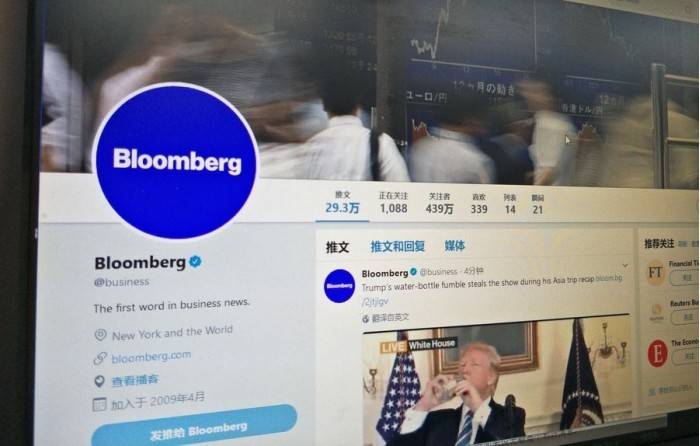Image resolution: width=700 pixels, height=446 pixels.
Task: Open the tweet options dropdown arrow
Action: pyautogui.click(x=625, y=266)
